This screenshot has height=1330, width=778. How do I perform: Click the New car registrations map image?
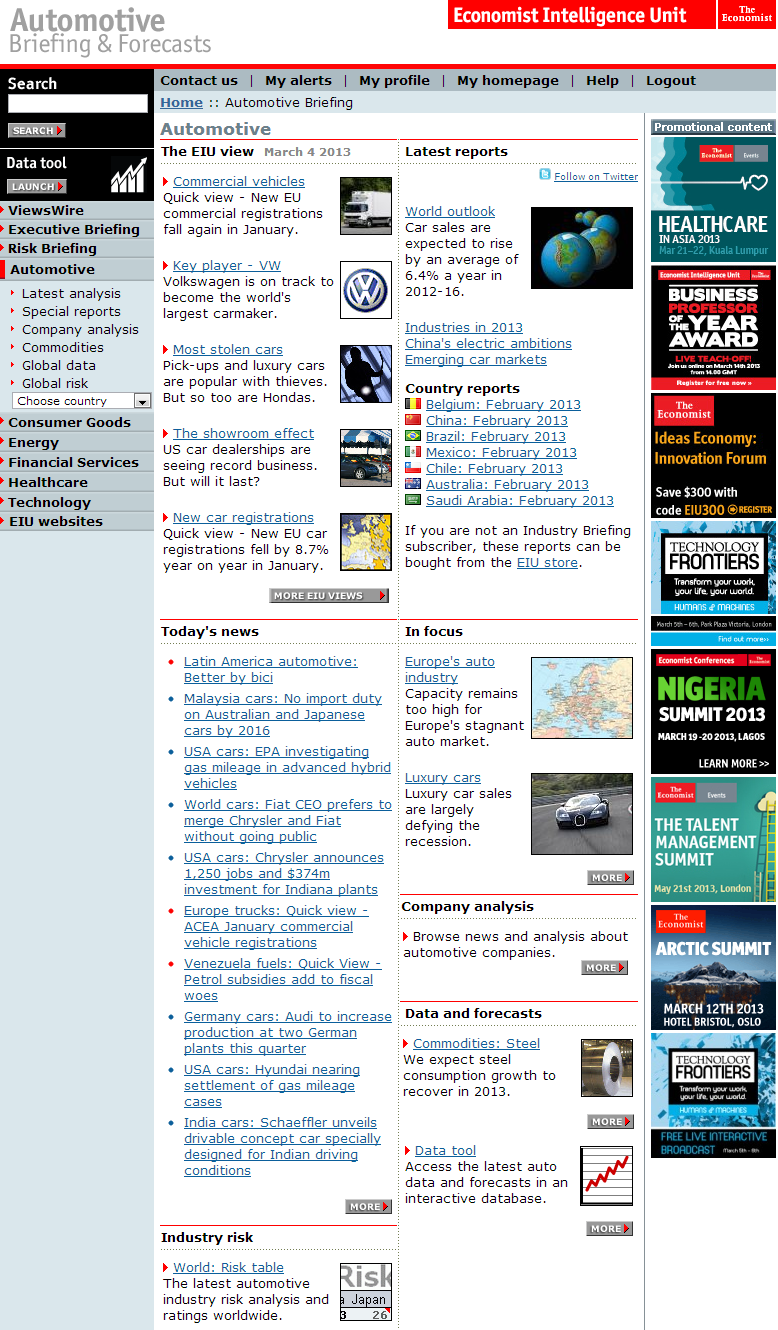[366, 542]
